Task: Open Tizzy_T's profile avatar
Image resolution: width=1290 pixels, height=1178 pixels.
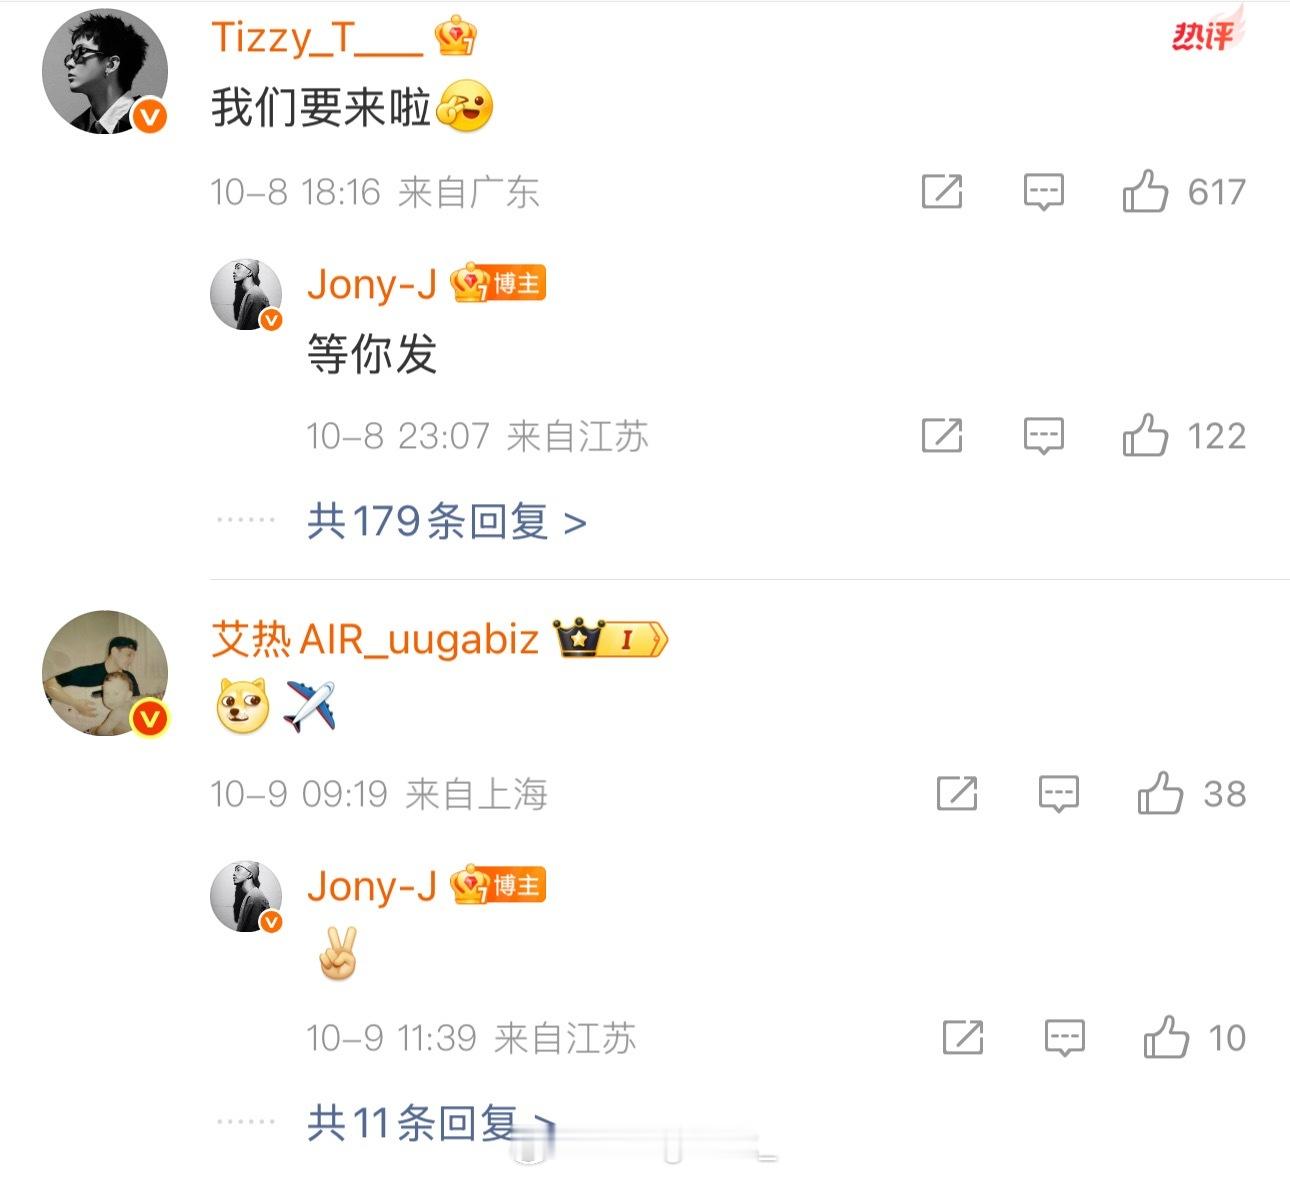Action: click(105, 72)
